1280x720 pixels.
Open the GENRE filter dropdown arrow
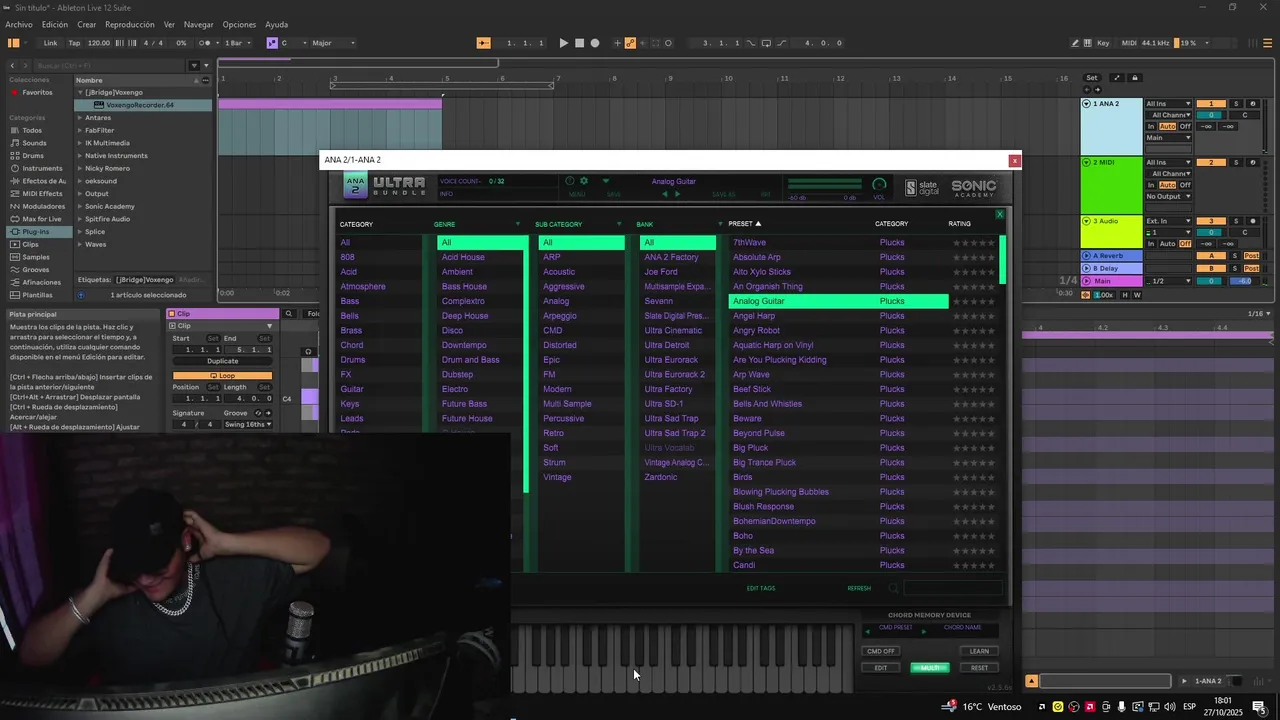[x=517, y=224]
